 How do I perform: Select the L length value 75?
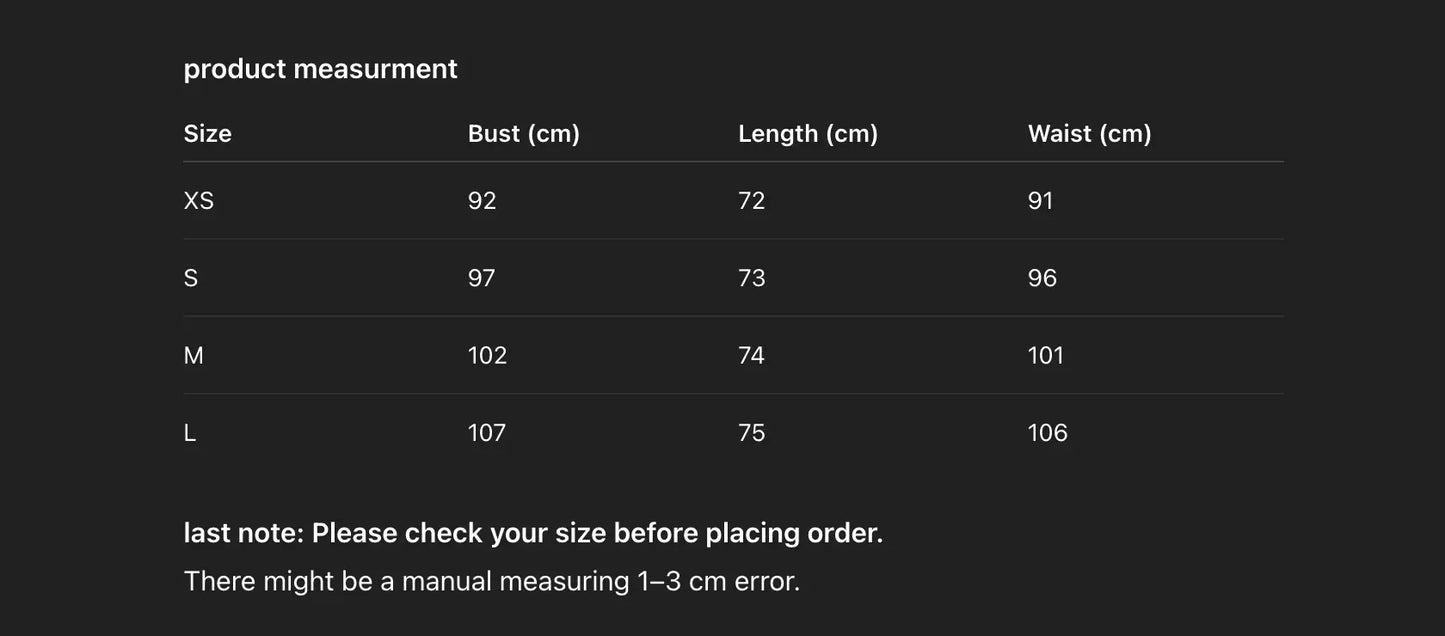(x=752, y=433)
